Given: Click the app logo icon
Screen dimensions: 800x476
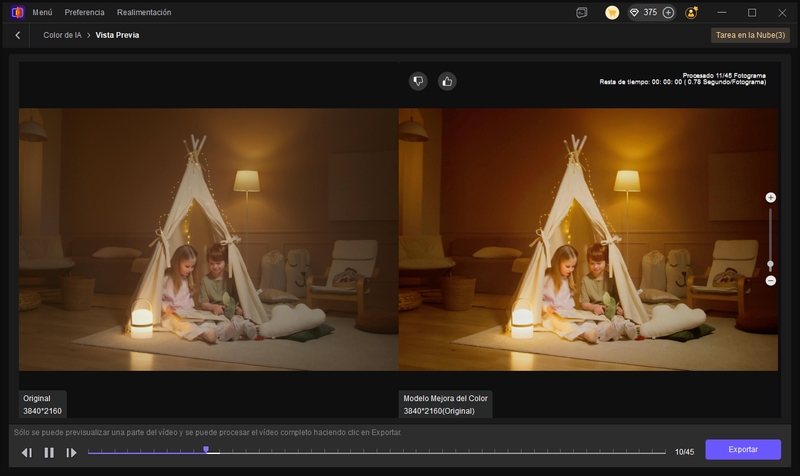Looking at the screenshot, I should pyautogui.click(x=17, y=12).
